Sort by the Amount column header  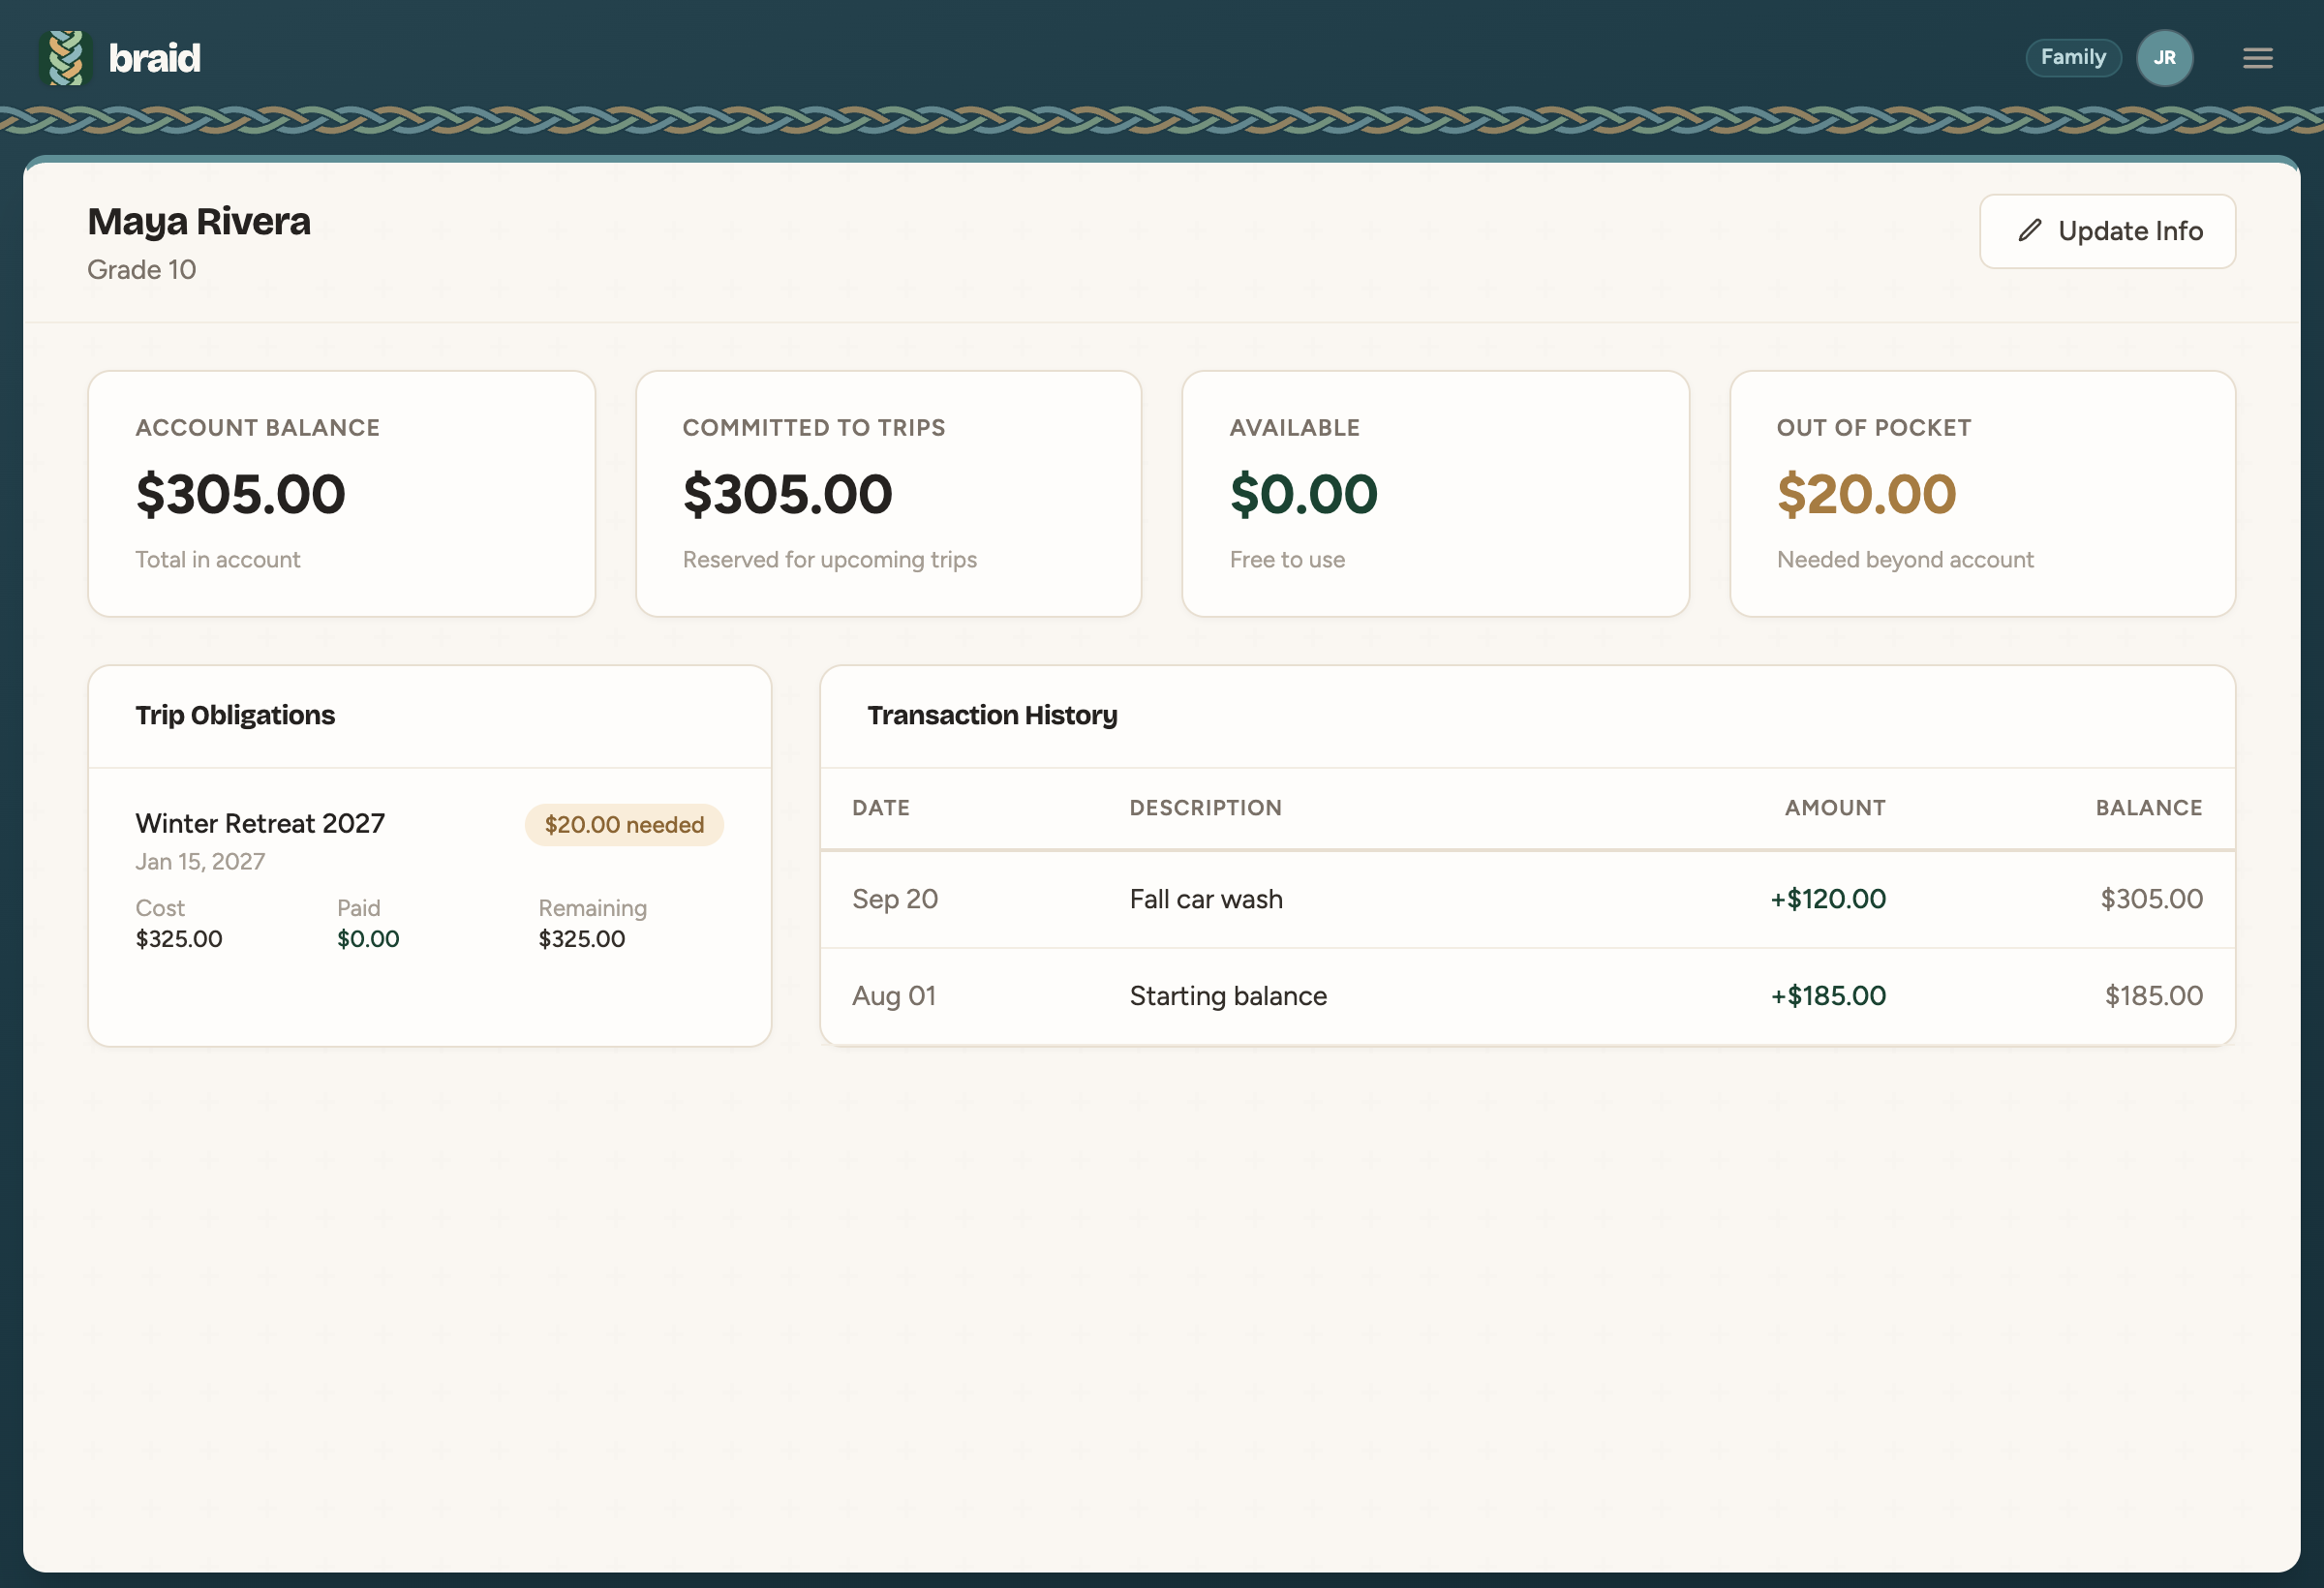click(x=1835, y=808)
